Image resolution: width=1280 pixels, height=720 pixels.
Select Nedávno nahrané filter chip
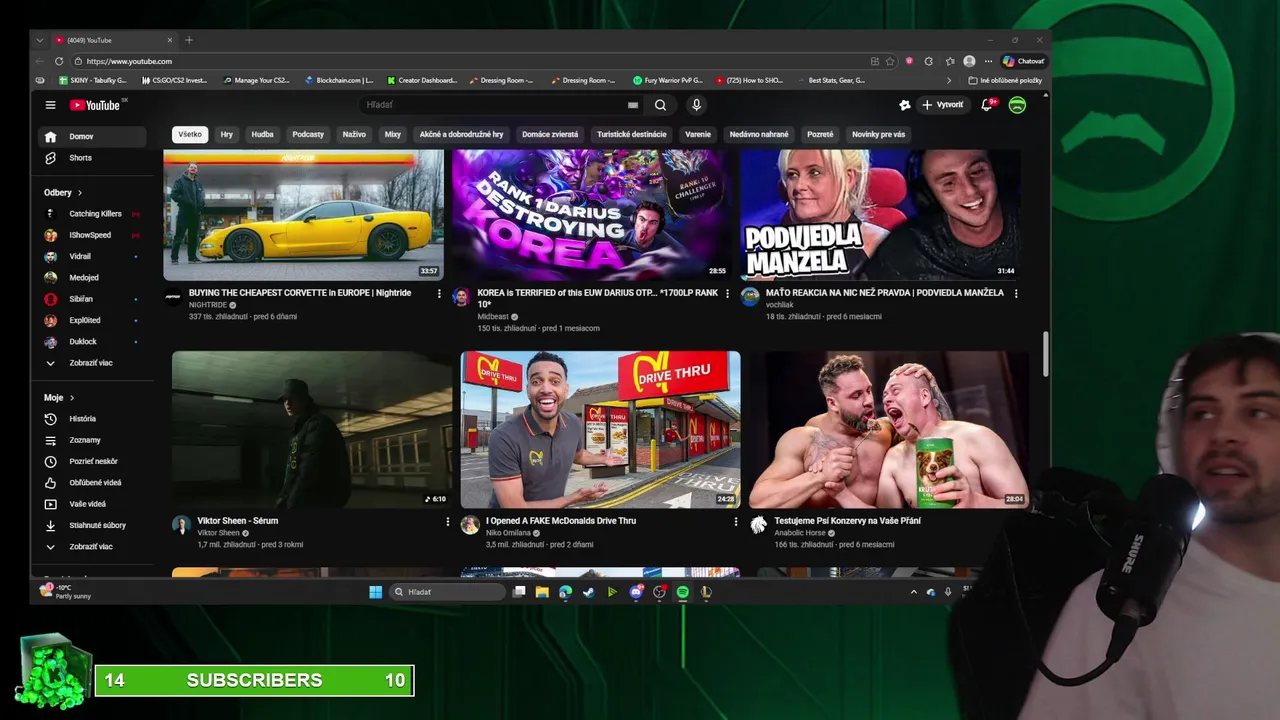759,134
